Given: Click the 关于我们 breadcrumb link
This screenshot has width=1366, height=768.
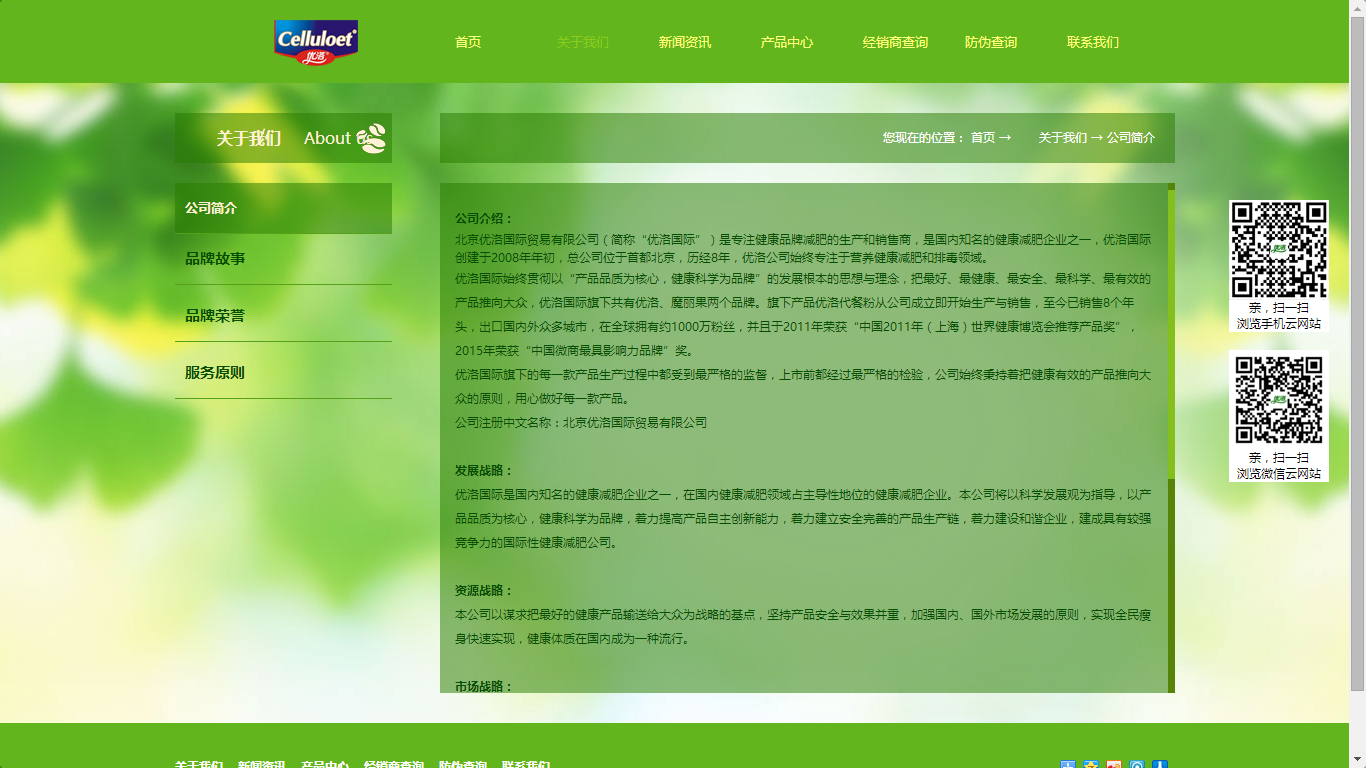Looking at the screenshot, I should 1062,138.
